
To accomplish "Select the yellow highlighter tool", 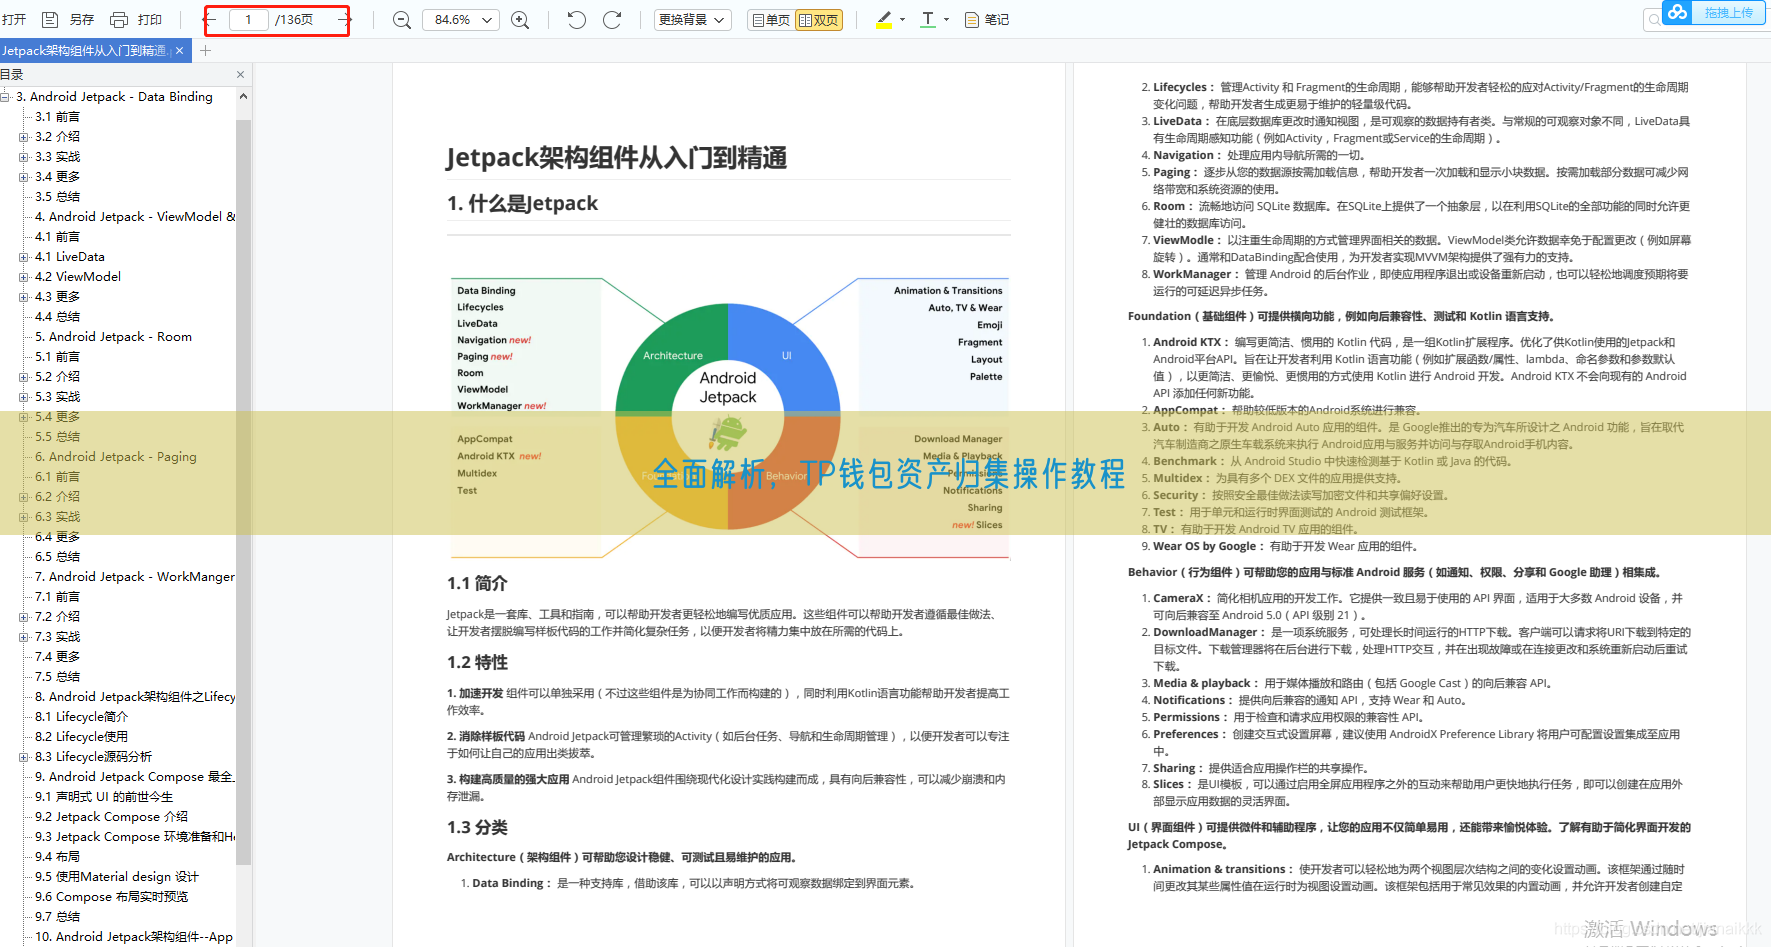I will 884,20.
